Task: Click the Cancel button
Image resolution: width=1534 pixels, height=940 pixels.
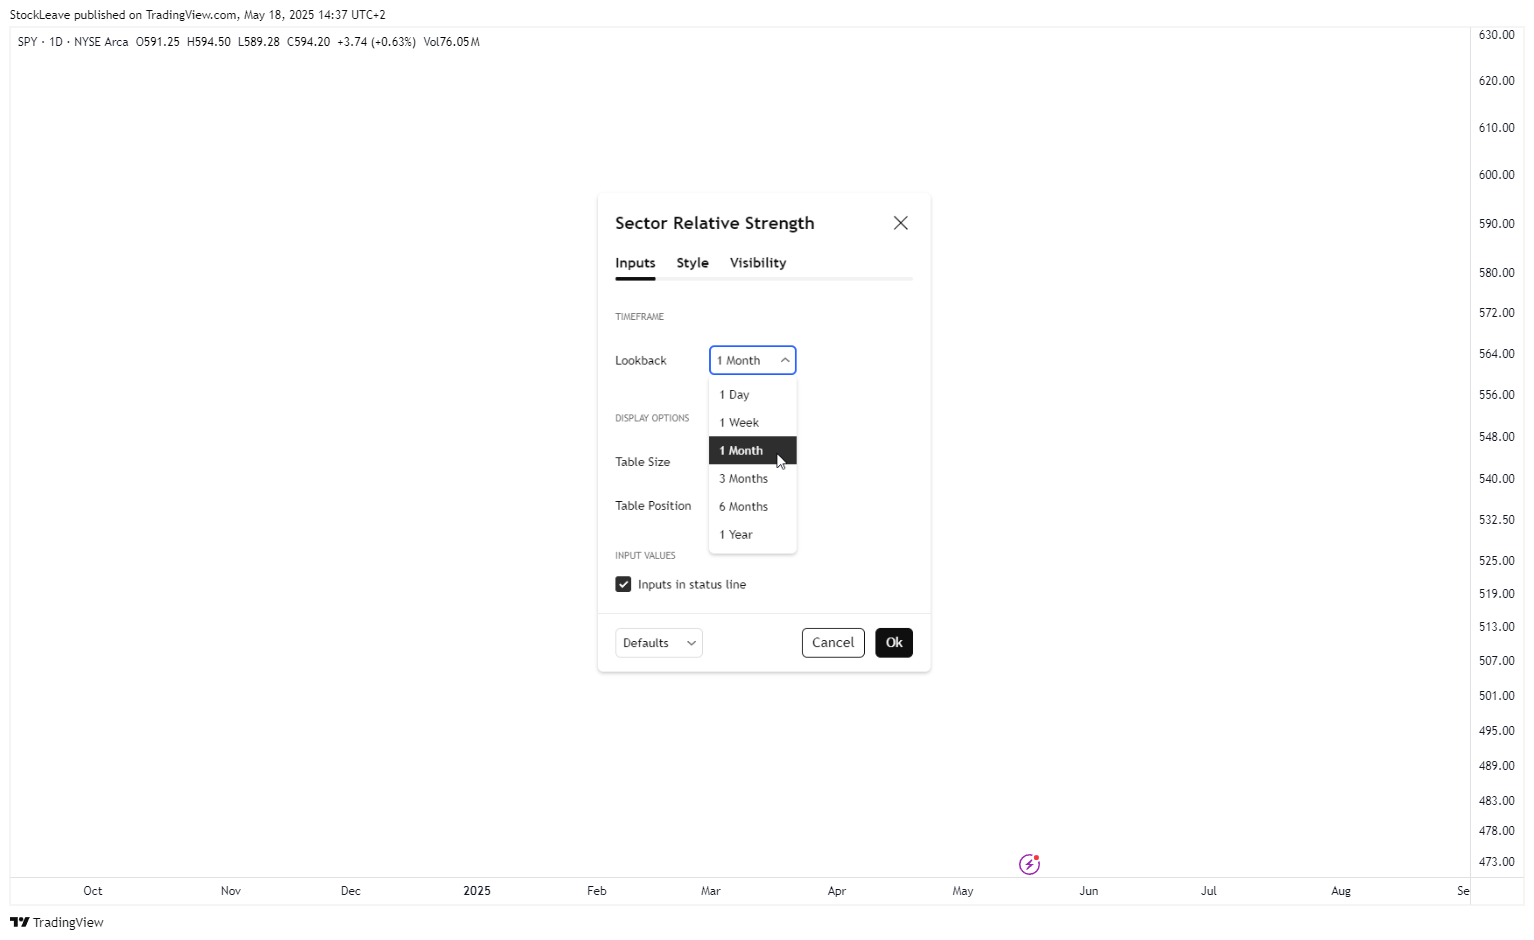Action: click(833, 643)
